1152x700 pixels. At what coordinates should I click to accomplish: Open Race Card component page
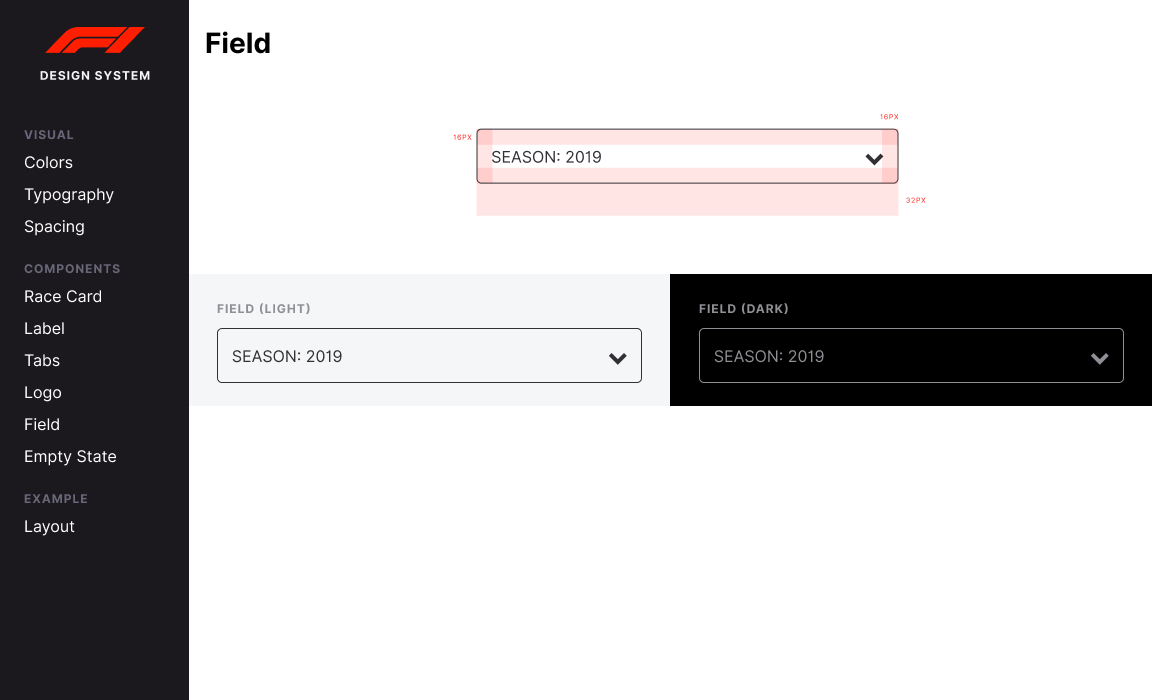point(63,297)
